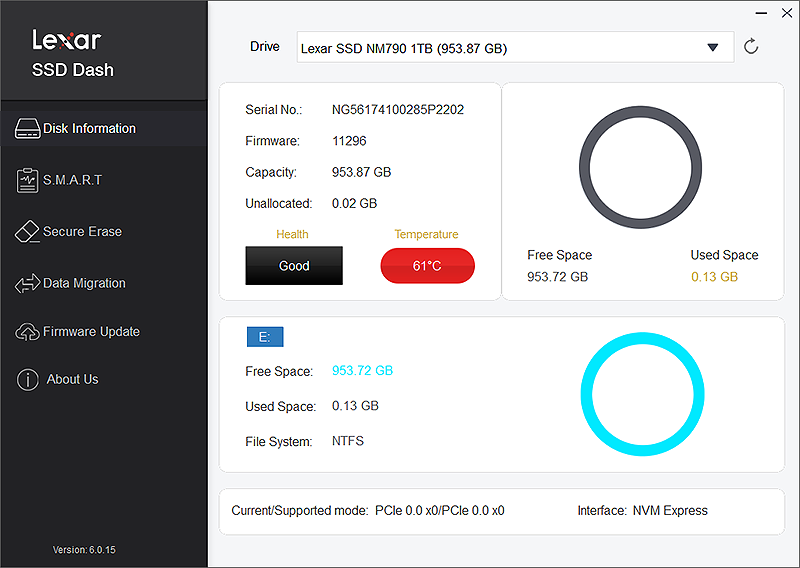Click the red 61°C temperature indicator
Screen dimensions: 800x568
point(427,266)
